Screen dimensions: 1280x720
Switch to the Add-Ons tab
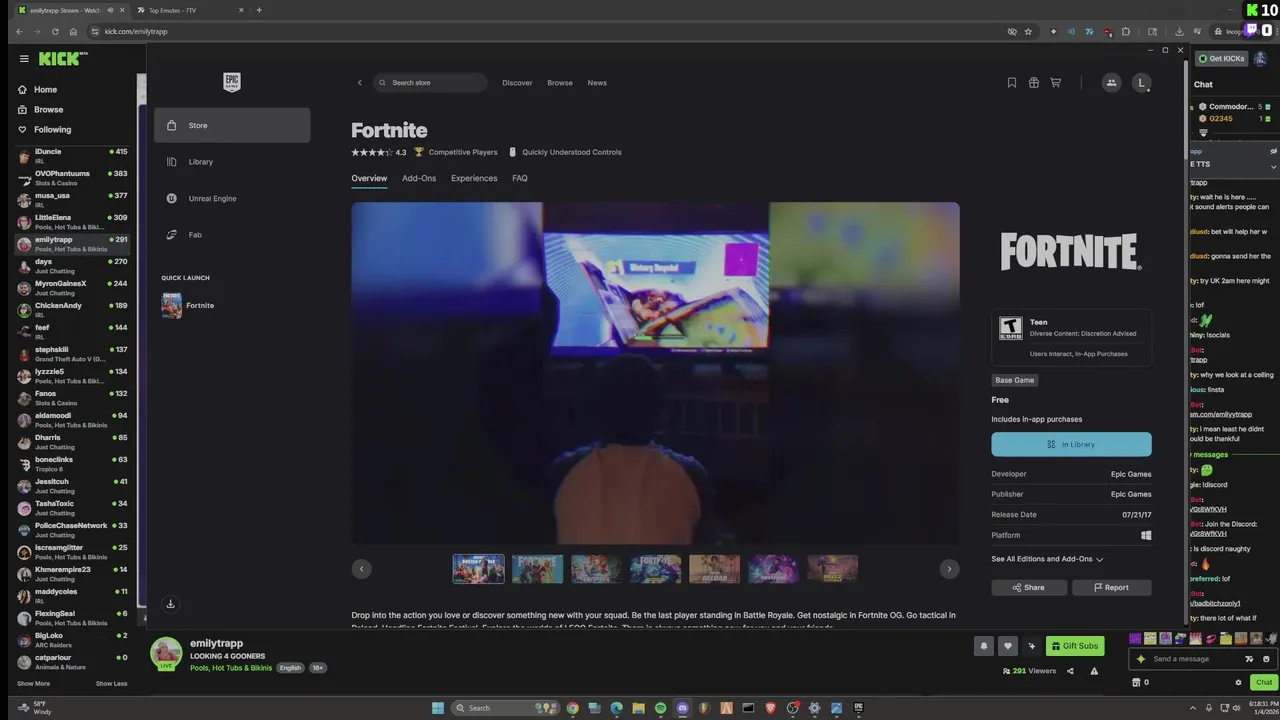(419, 178)
